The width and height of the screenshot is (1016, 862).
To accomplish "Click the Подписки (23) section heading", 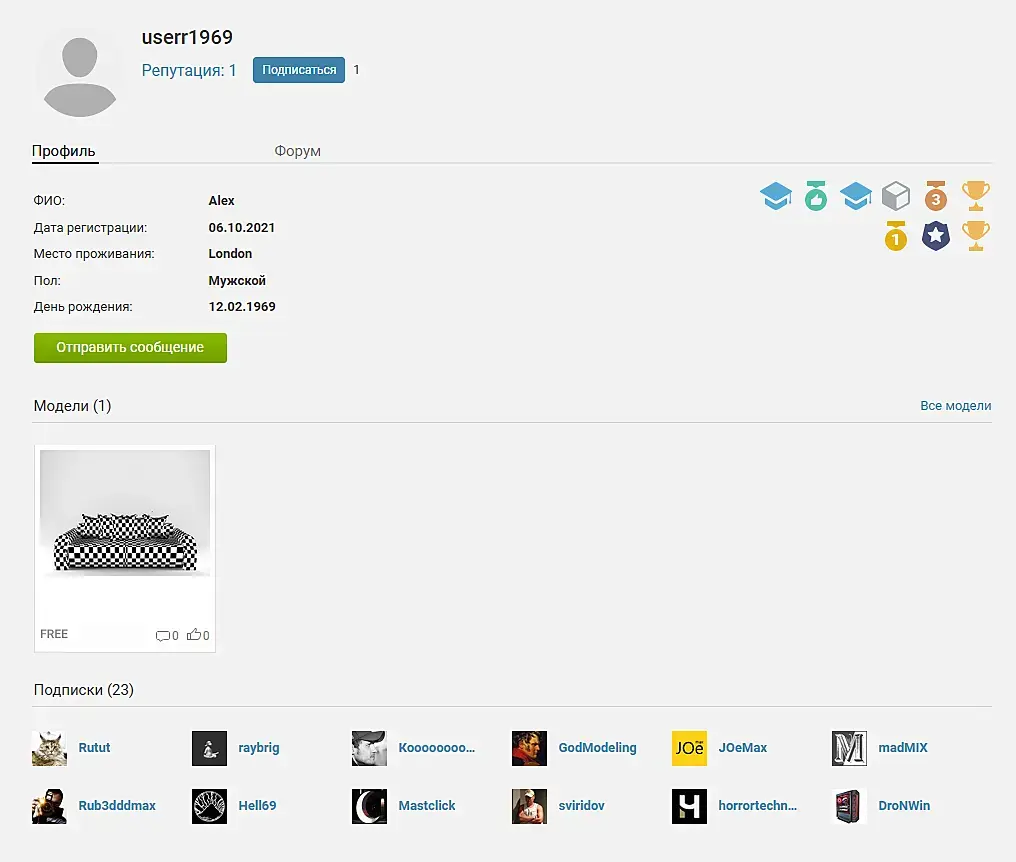I will [84, 690].
